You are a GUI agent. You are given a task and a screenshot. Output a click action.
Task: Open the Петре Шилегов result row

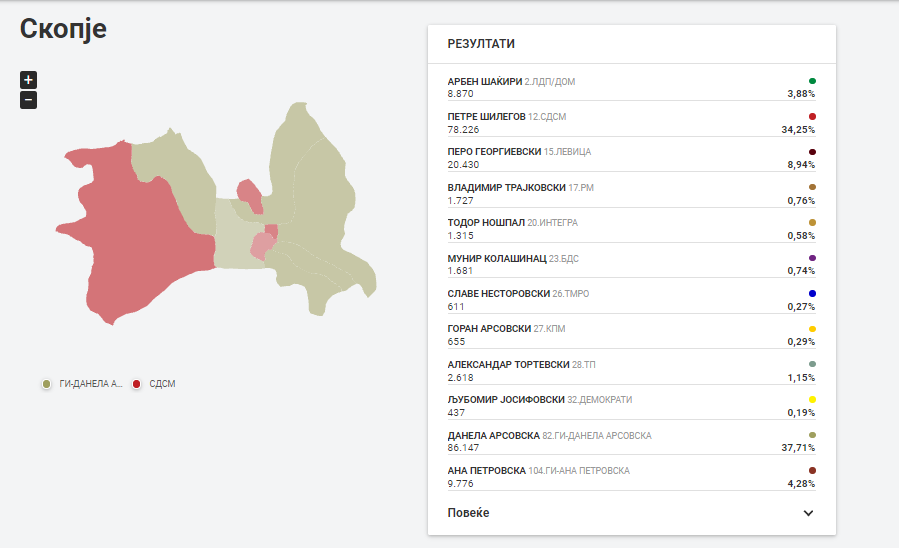[x=631, y=123]
